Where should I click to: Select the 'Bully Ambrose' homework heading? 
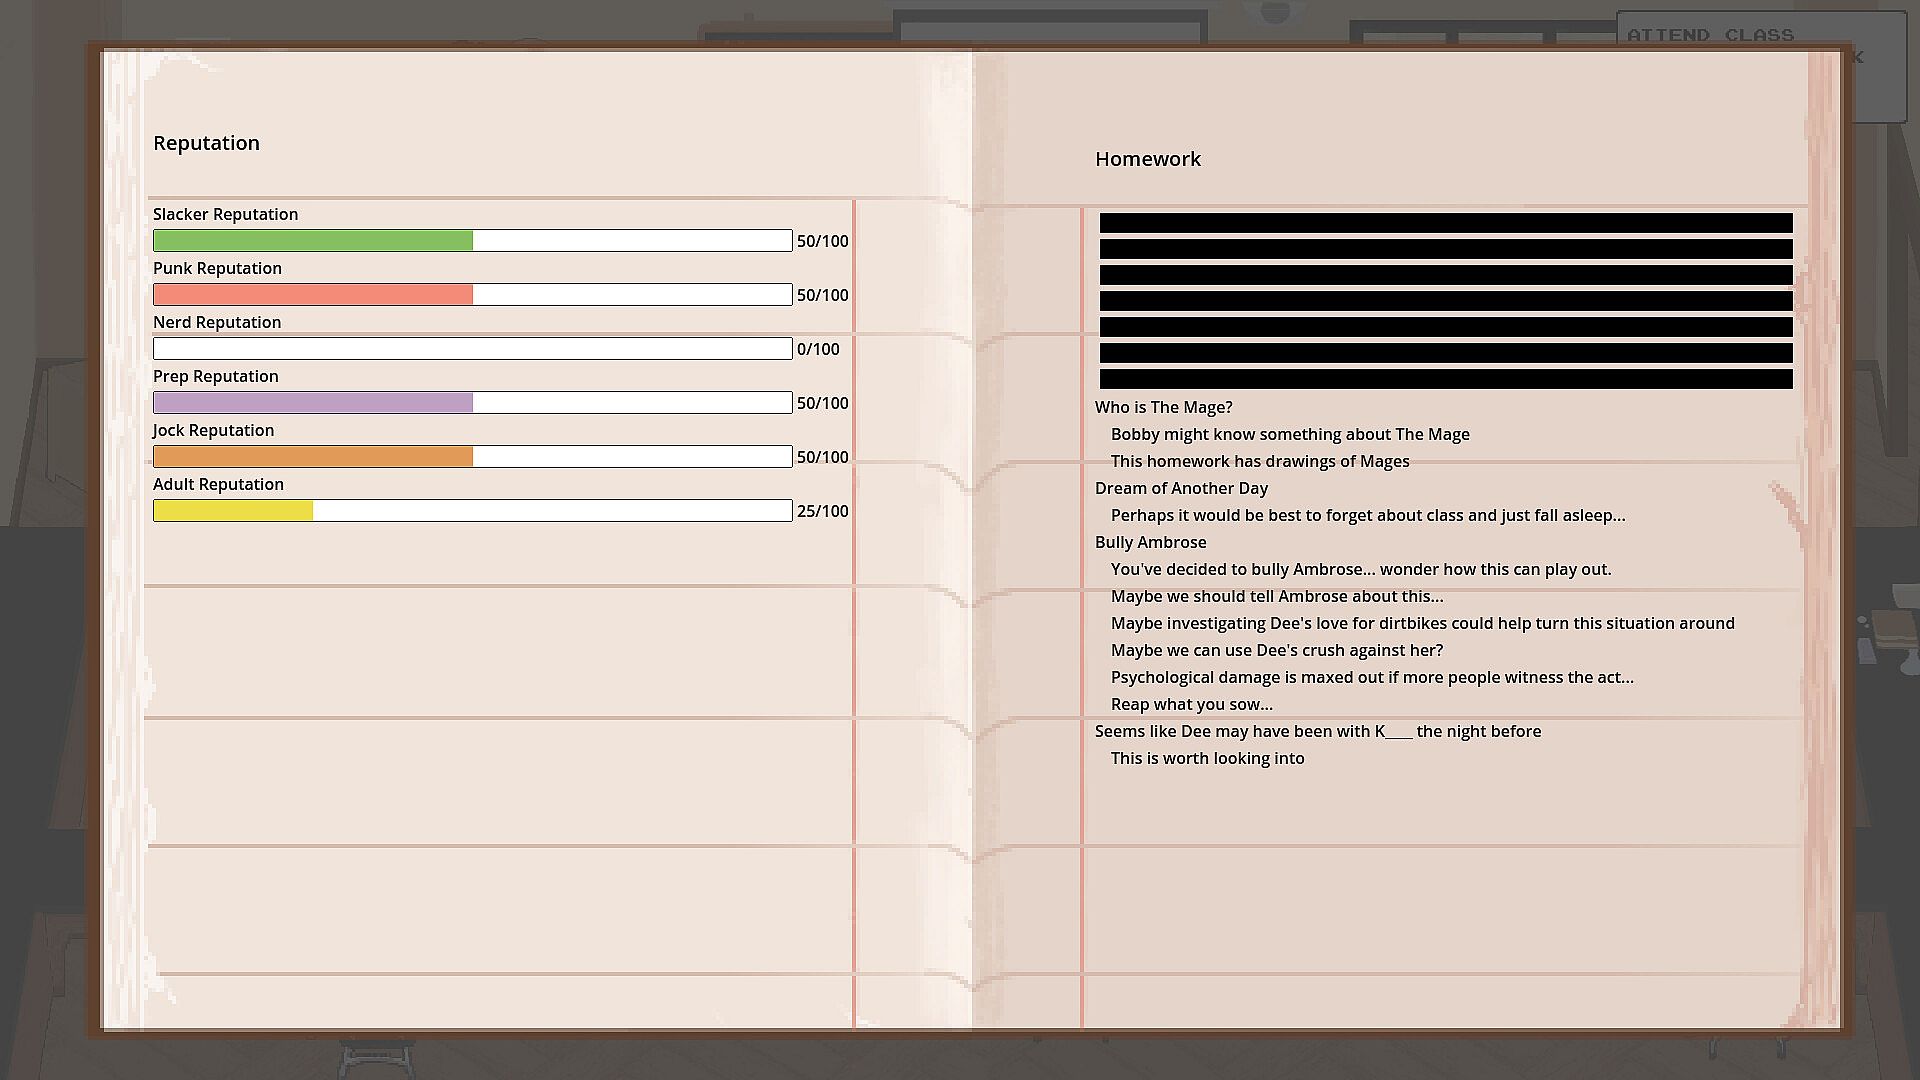1150,542
